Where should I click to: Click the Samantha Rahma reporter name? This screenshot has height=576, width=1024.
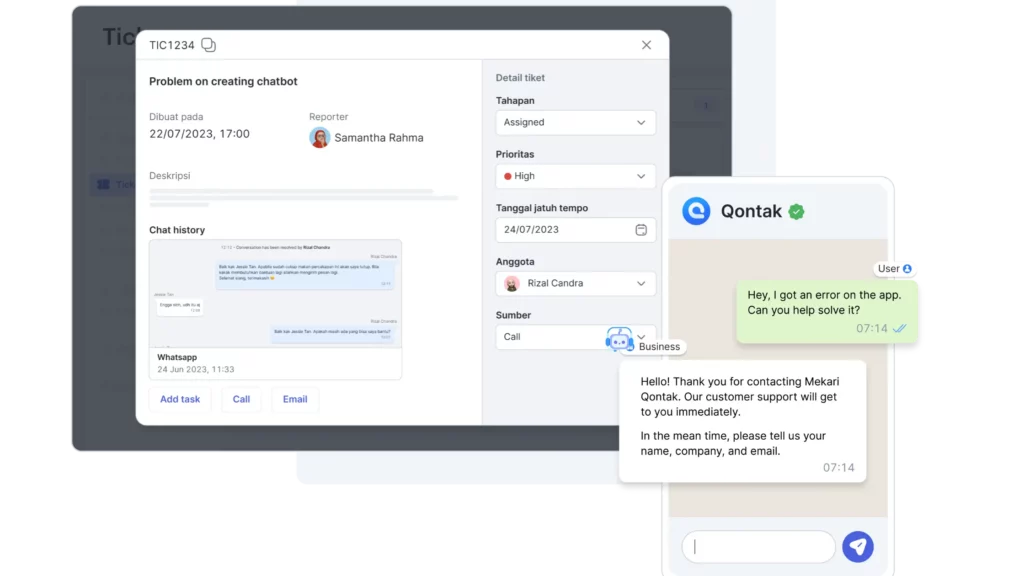379,138
